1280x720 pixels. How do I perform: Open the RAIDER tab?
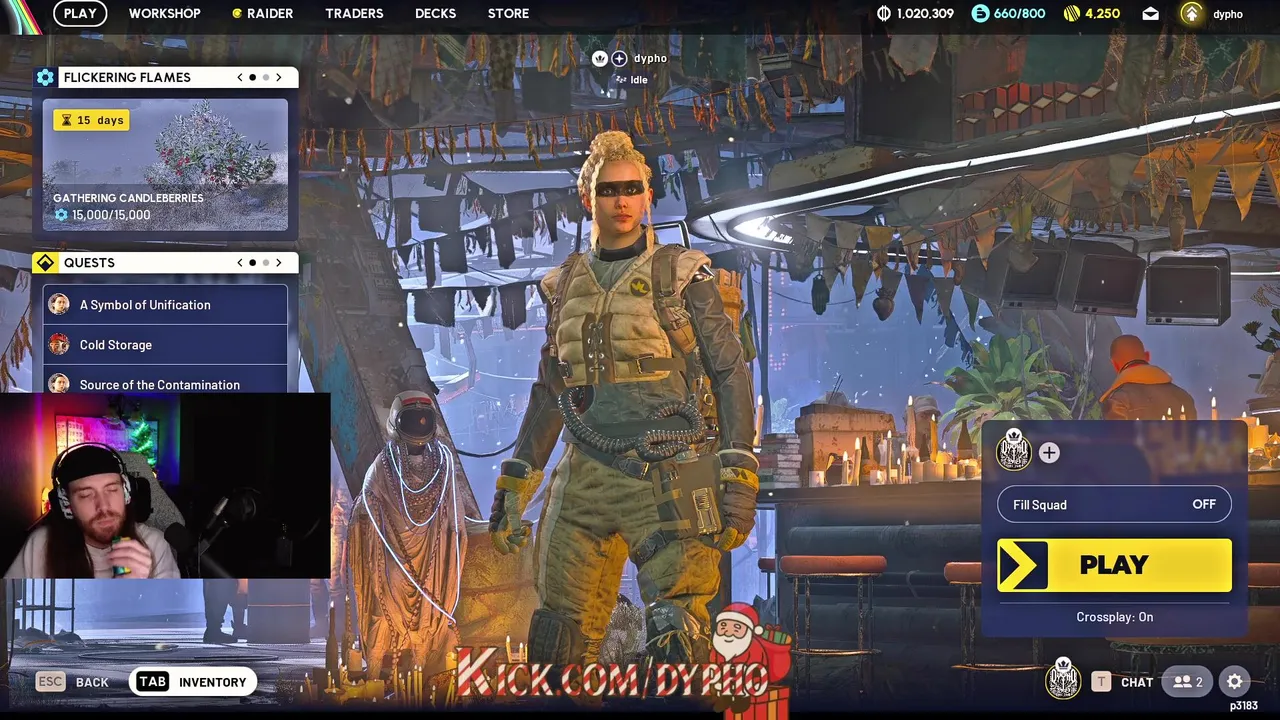[270, 13]
